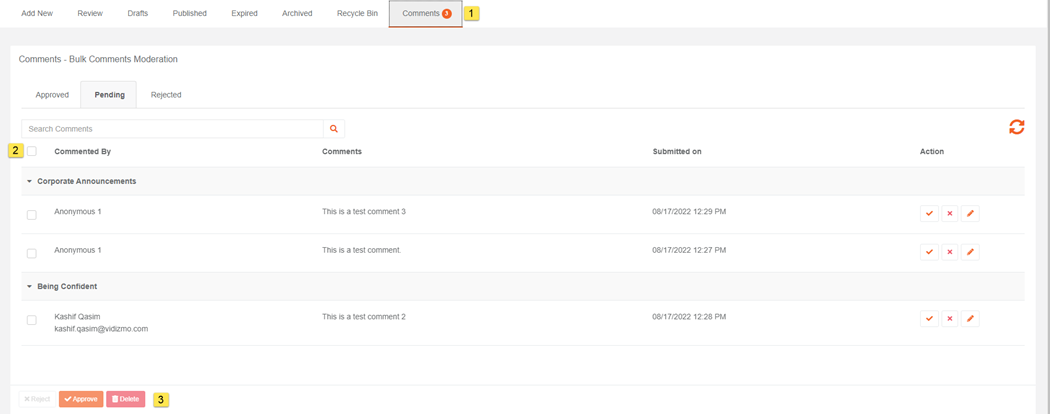The image size is (1050, 414).
Task: Focus the Search Comments field
Action: coord(172,129)
